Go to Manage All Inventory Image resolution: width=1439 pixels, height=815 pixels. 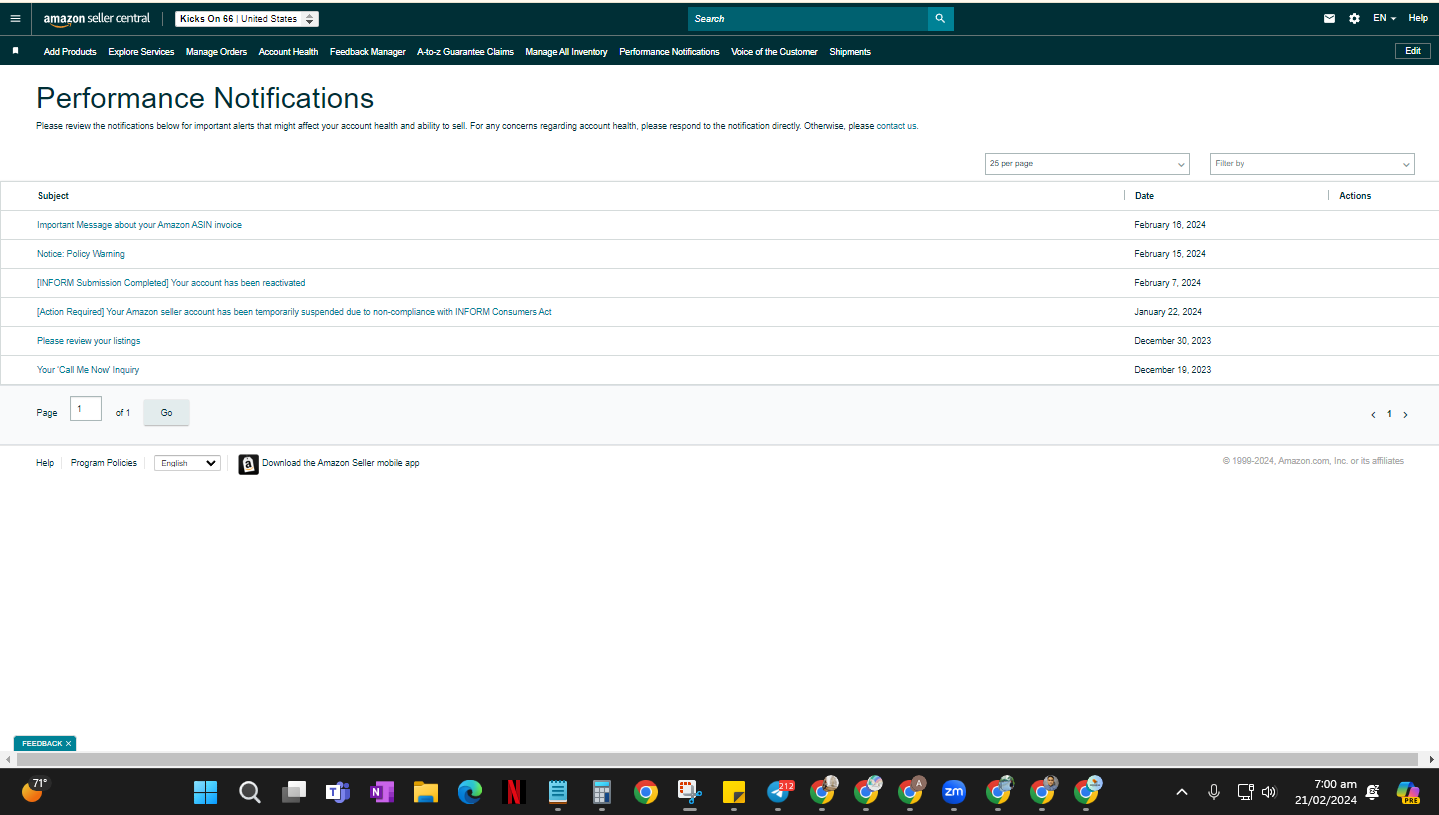[x=566, y=52]
